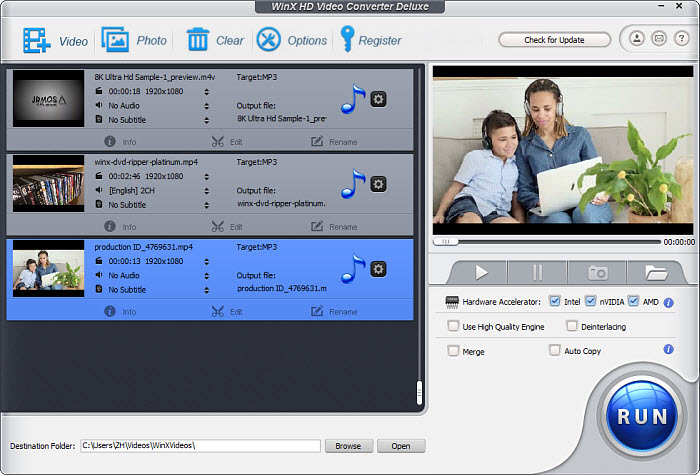The width and height of the screenshot is (700, 475).
Task: Edit winx-dvd-ripper-platinum.mp4 with scissors
Action: pos(227,226)
